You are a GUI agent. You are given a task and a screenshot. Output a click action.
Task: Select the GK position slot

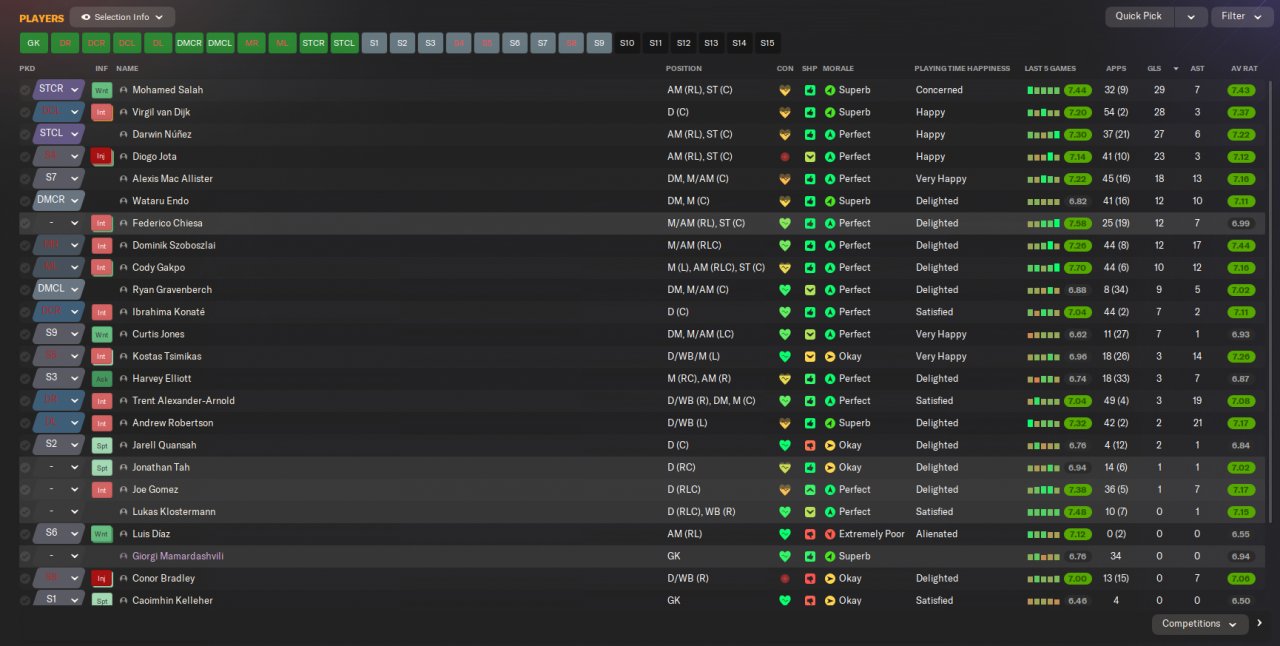click(x=34, y=43)
